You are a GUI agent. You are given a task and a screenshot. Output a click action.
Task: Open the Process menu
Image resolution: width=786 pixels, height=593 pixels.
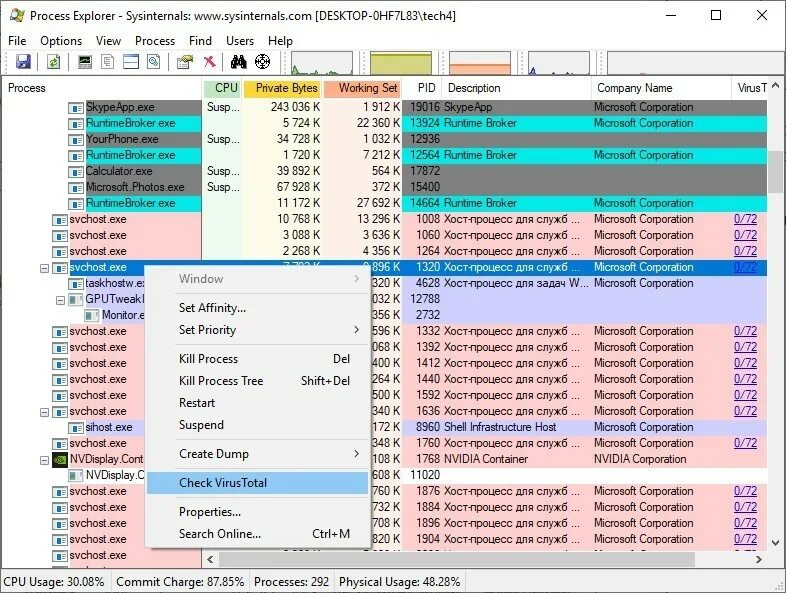(x=155, y=41)
